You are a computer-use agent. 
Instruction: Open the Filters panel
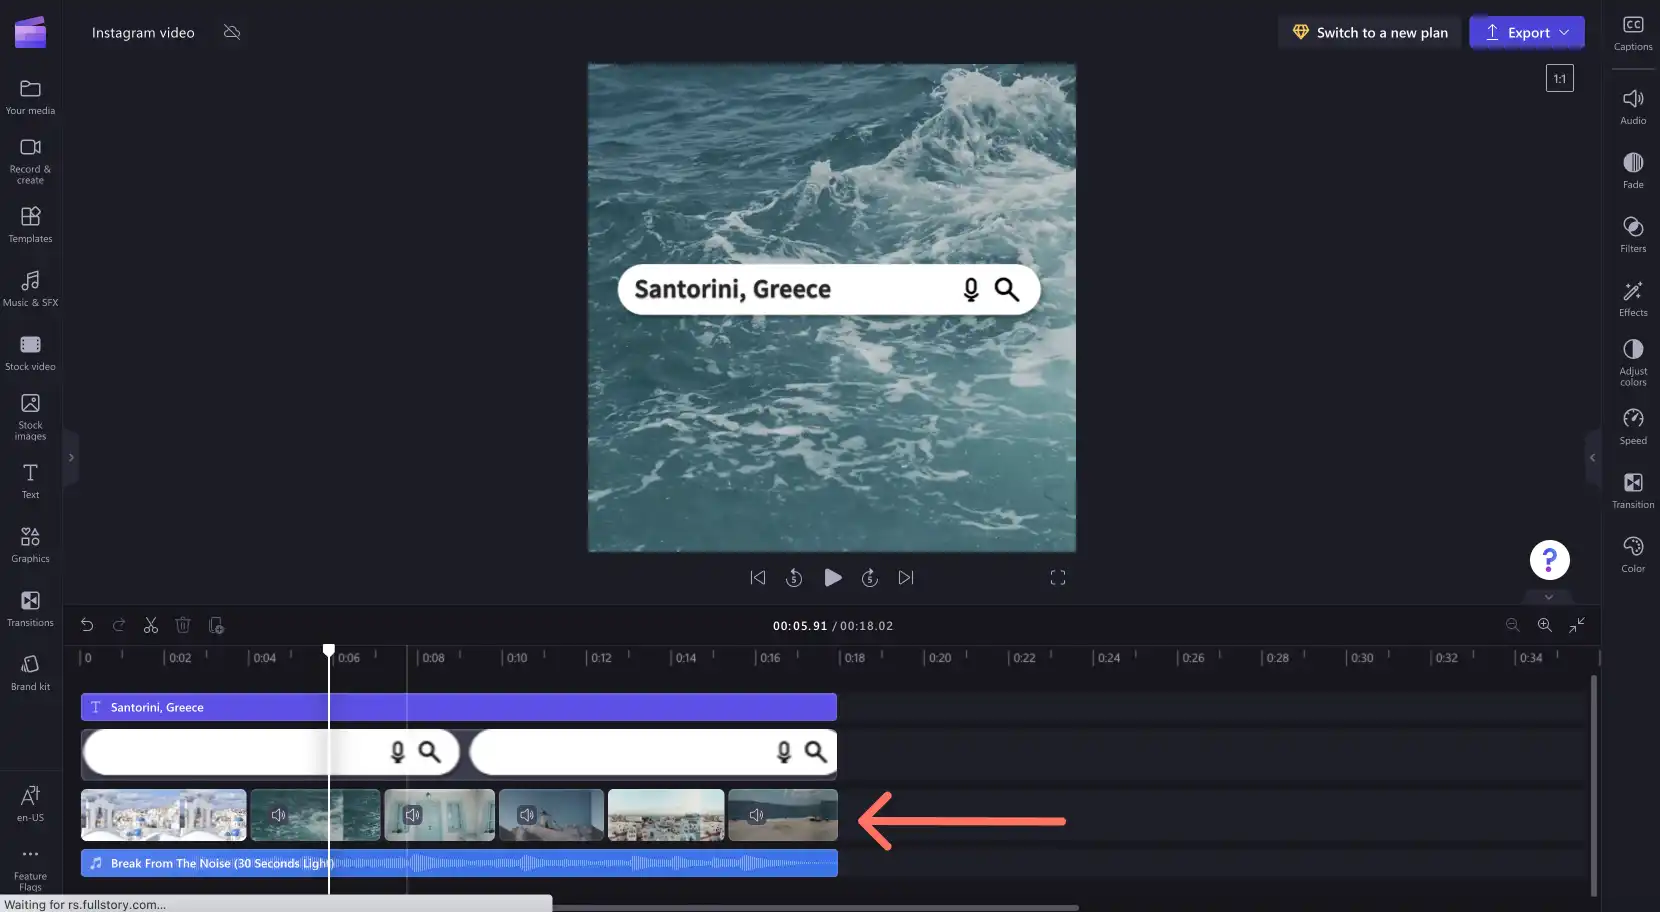coord(1633,234)
